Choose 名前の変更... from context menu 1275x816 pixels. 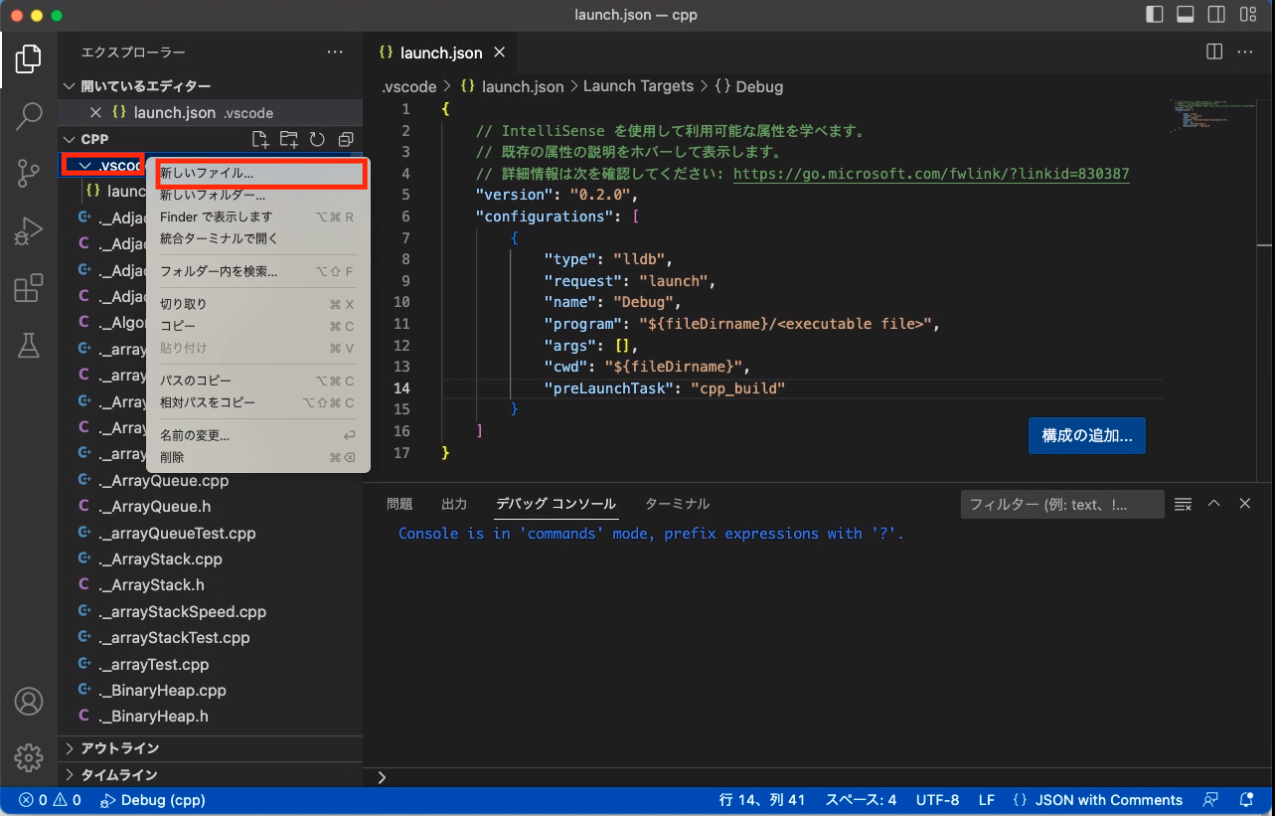(x=258, y=436)
